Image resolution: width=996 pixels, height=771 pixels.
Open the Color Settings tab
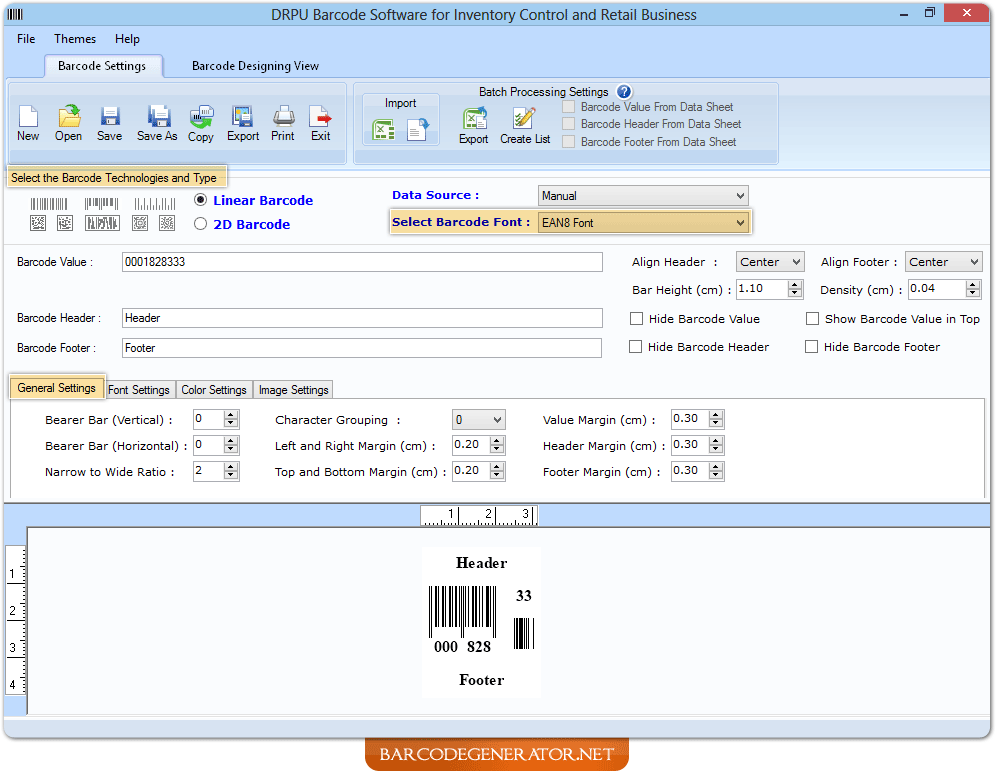(214, 390)
